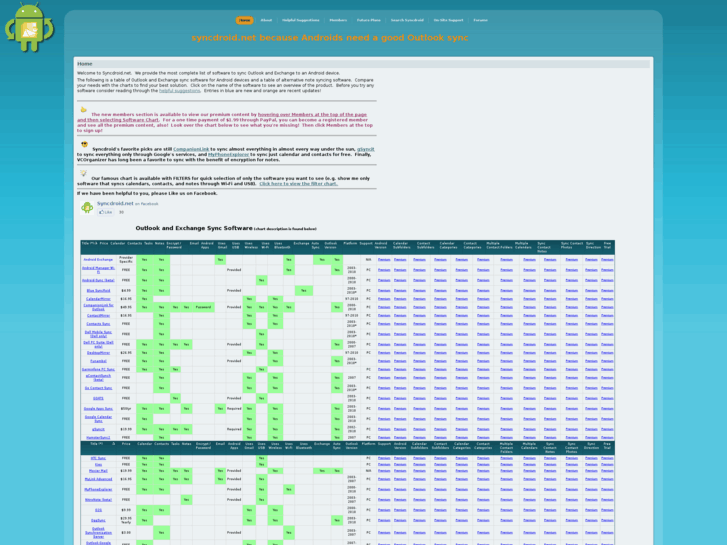
Task: Open MyPhoneExplorer row link in table
Action: click(x=98, y=489)
